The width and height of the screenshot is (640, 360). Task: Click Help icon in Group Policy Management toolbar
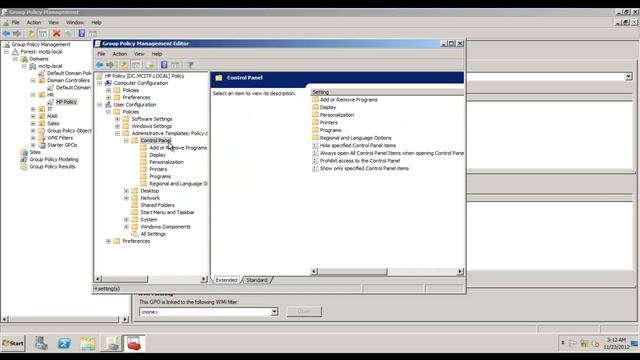tap(82, 33)
